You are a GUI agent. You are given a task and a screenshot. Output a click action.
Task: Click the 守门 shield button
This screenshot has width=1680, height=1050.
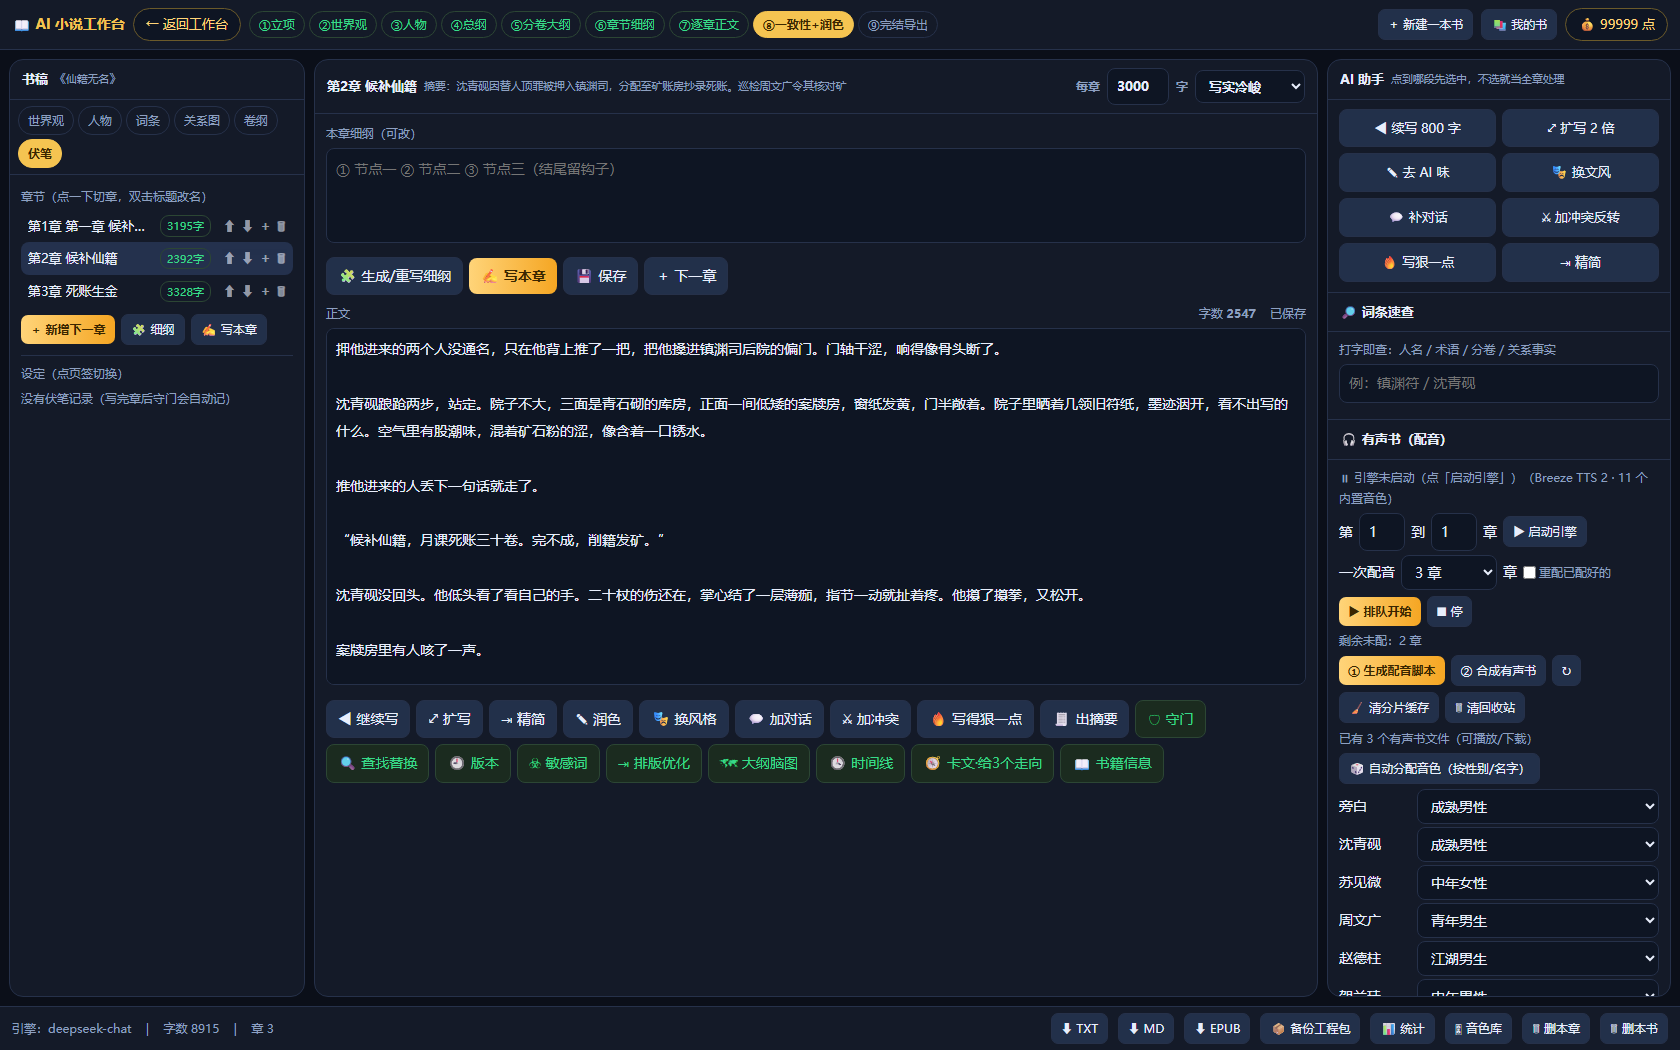tap(1170, 719)
